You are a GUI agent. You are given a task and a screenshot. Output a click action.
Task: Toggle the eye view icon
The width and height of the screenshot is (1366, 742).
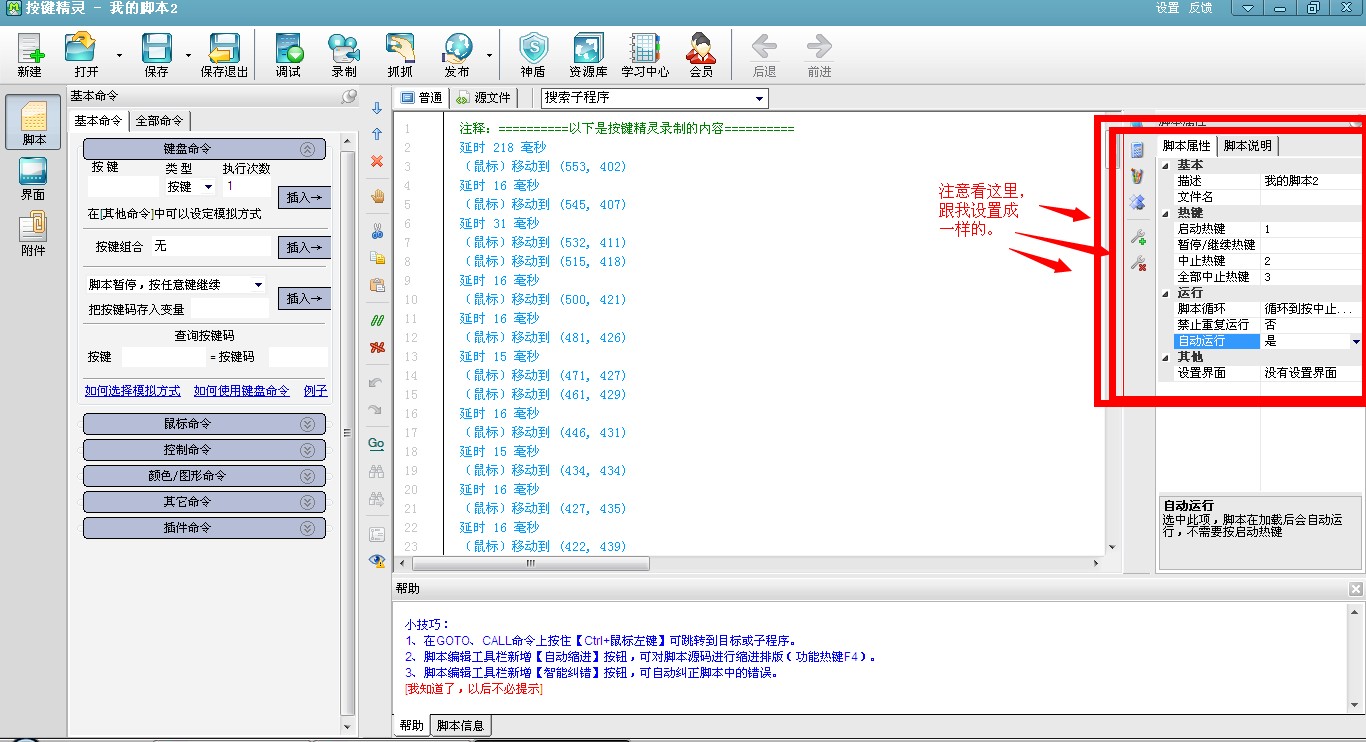point(377,561)
